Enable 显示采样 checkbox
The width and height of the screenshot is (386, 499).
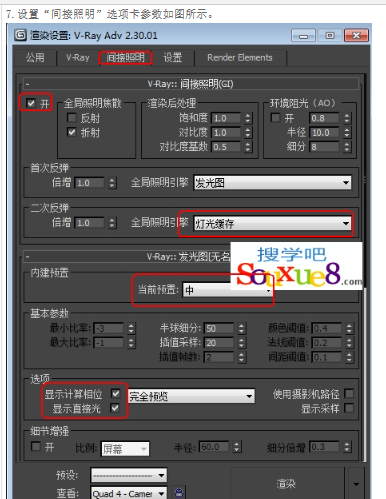pyautogui.click(x=349, y=408)
